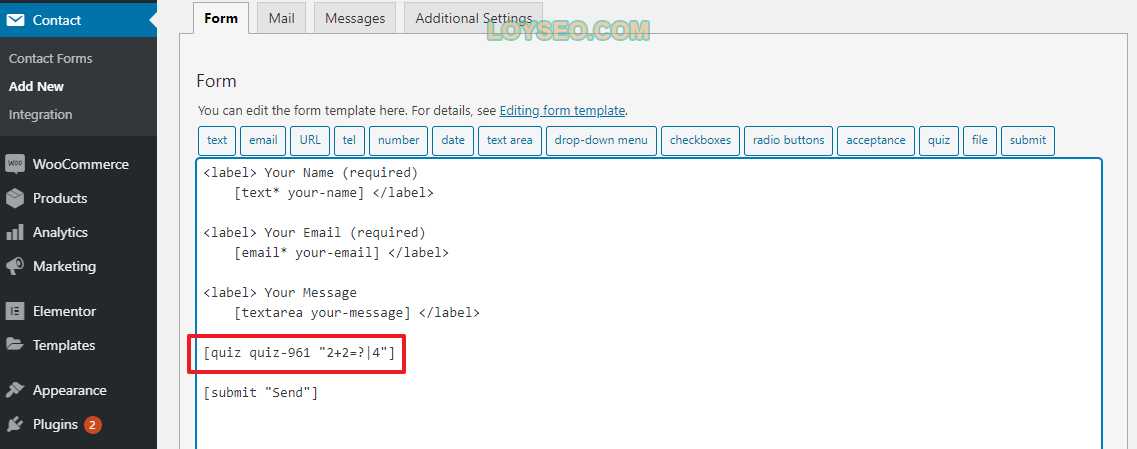Viewport: 1137px width, 449px height.
Task: Click the Plugins update count badge
Action: point(92,424)
